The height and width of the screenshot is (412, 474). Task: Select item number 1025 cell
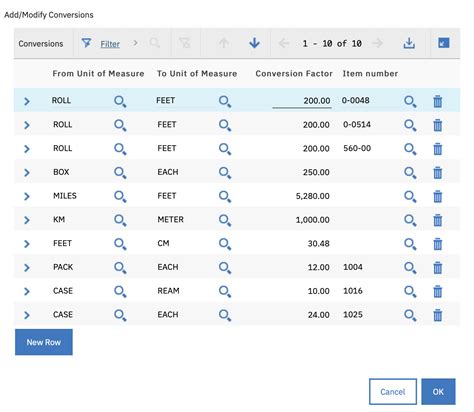(353, 315)
